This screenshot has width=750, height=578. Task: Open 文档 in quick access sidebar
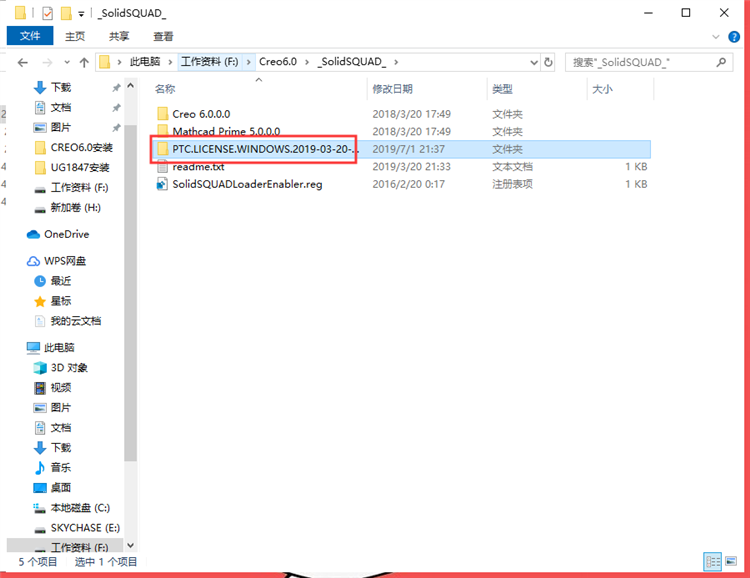pyautogui.click(x=61, y=108)
